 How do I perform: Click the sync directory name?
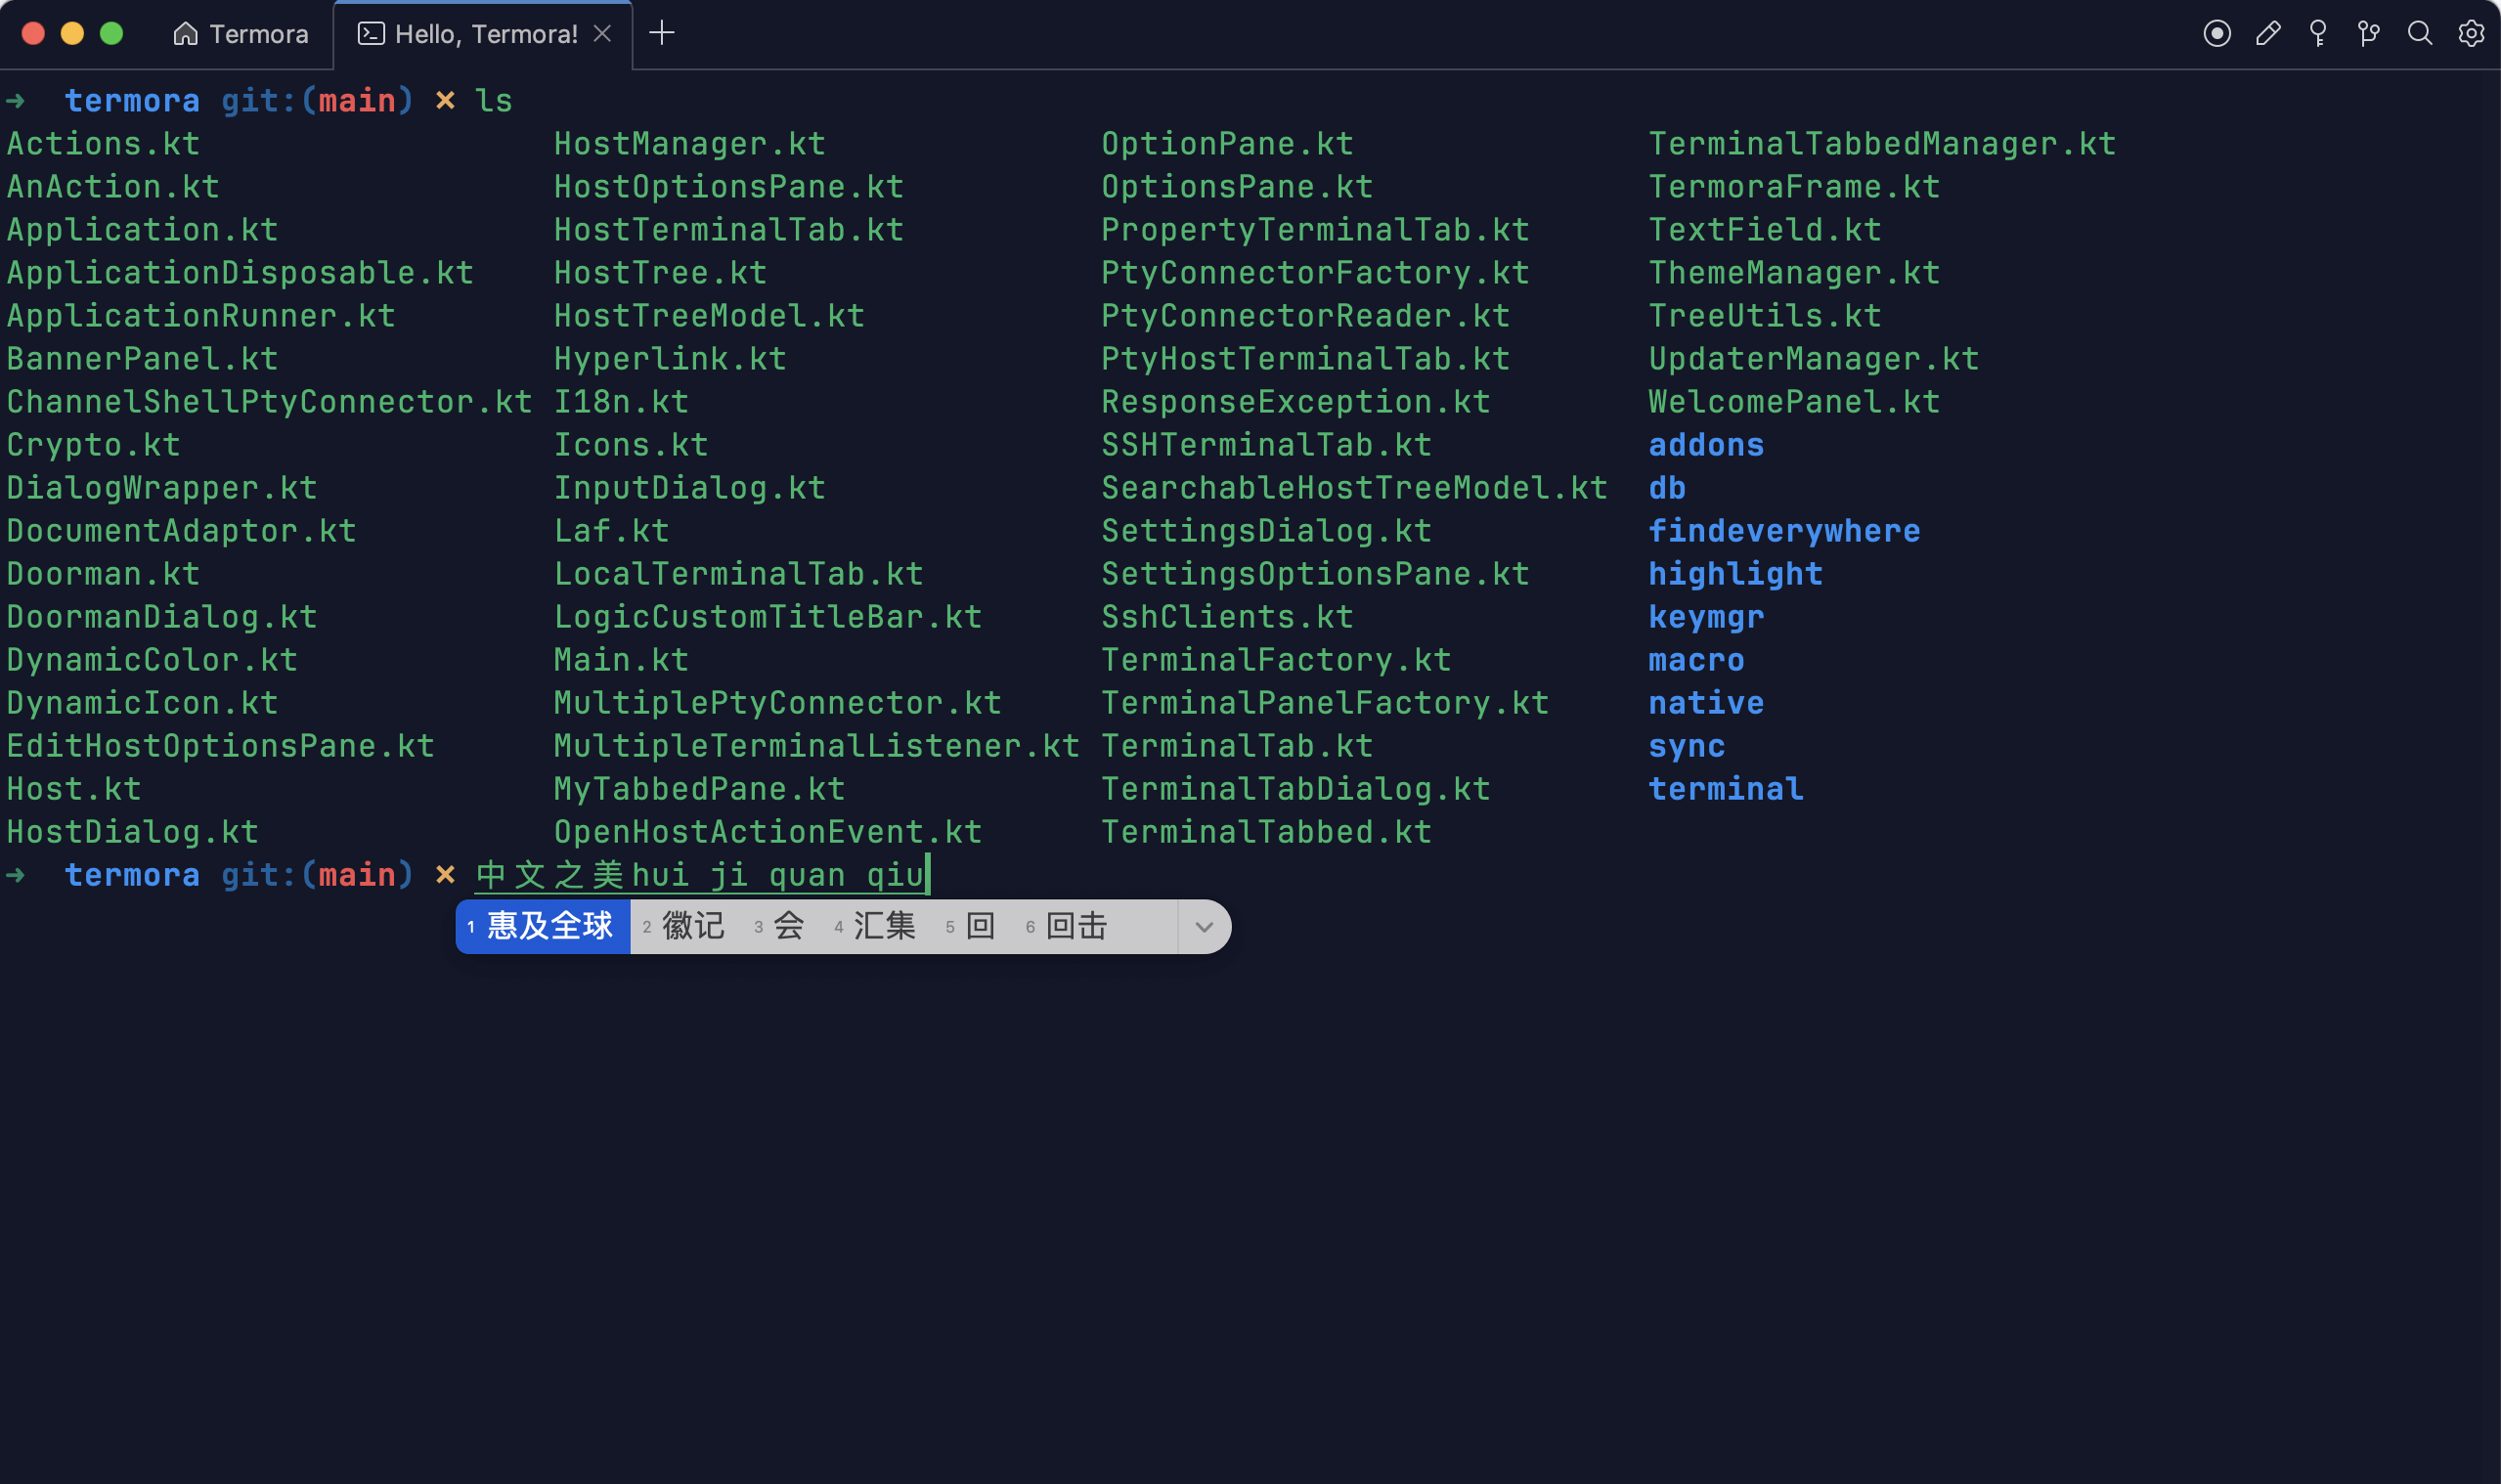[x=1687, y=746]
